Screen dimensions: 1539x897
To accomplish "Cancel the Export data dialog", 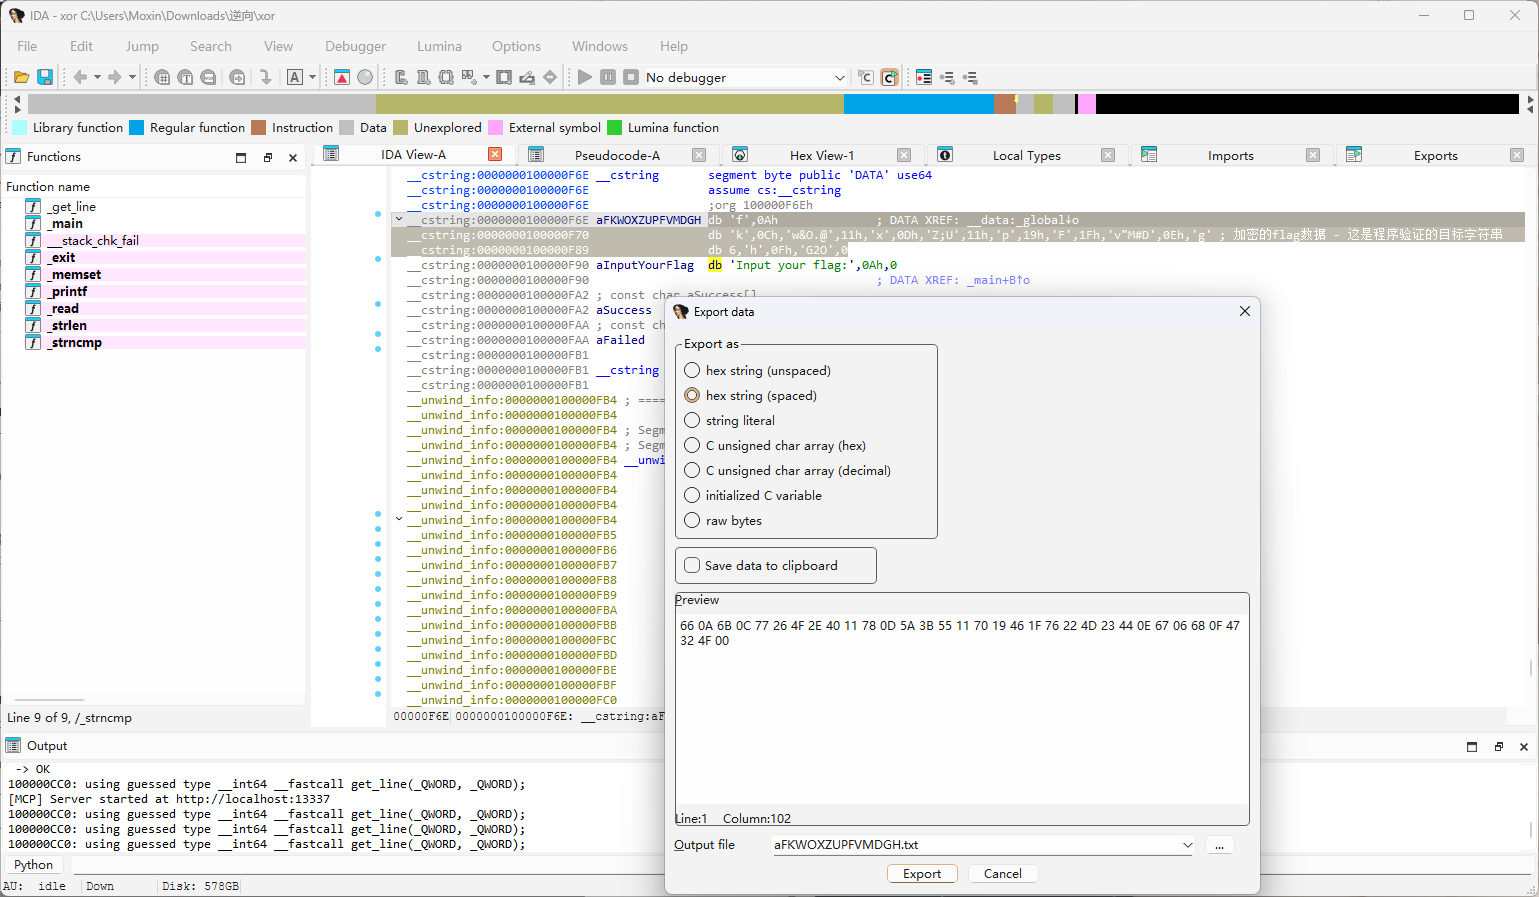I will click(1002, 874).
